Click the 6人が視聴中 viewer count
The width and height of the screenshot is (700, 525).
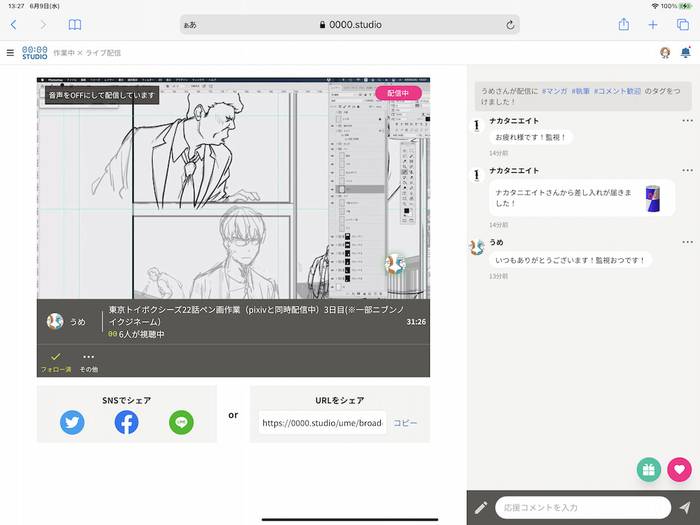coord(137,334)
